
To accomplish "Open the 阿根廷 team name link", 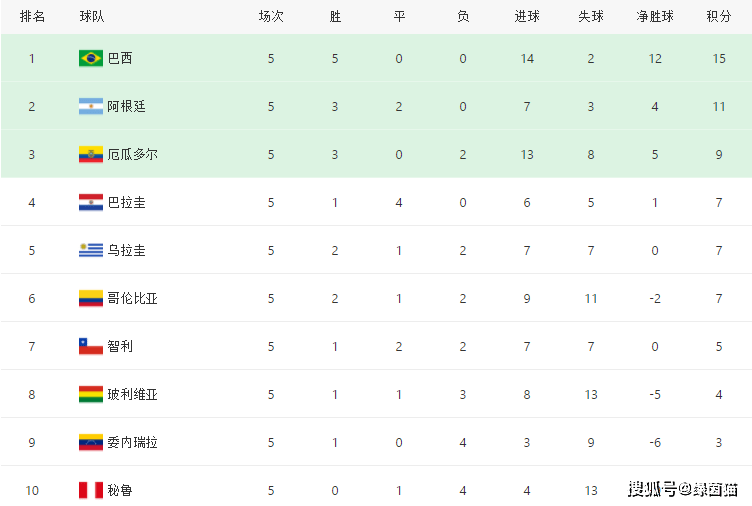I will click(126, 106).
